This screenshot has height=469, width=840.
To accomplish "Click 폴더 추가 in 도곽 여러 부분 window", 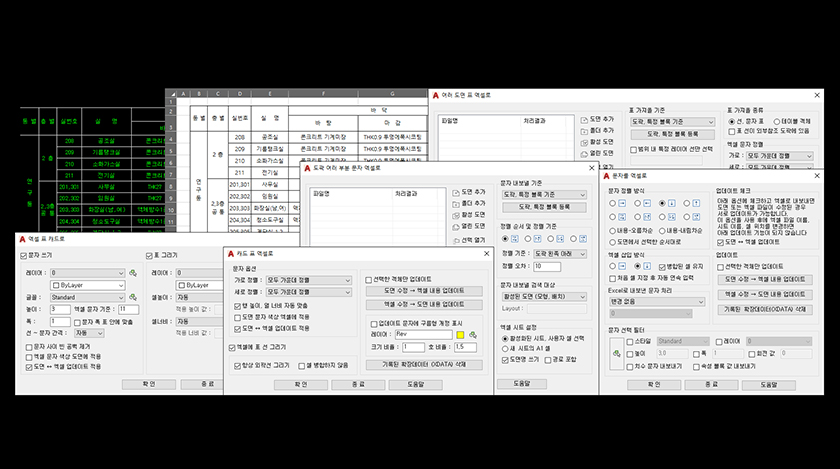I will [x=469, y=204].
